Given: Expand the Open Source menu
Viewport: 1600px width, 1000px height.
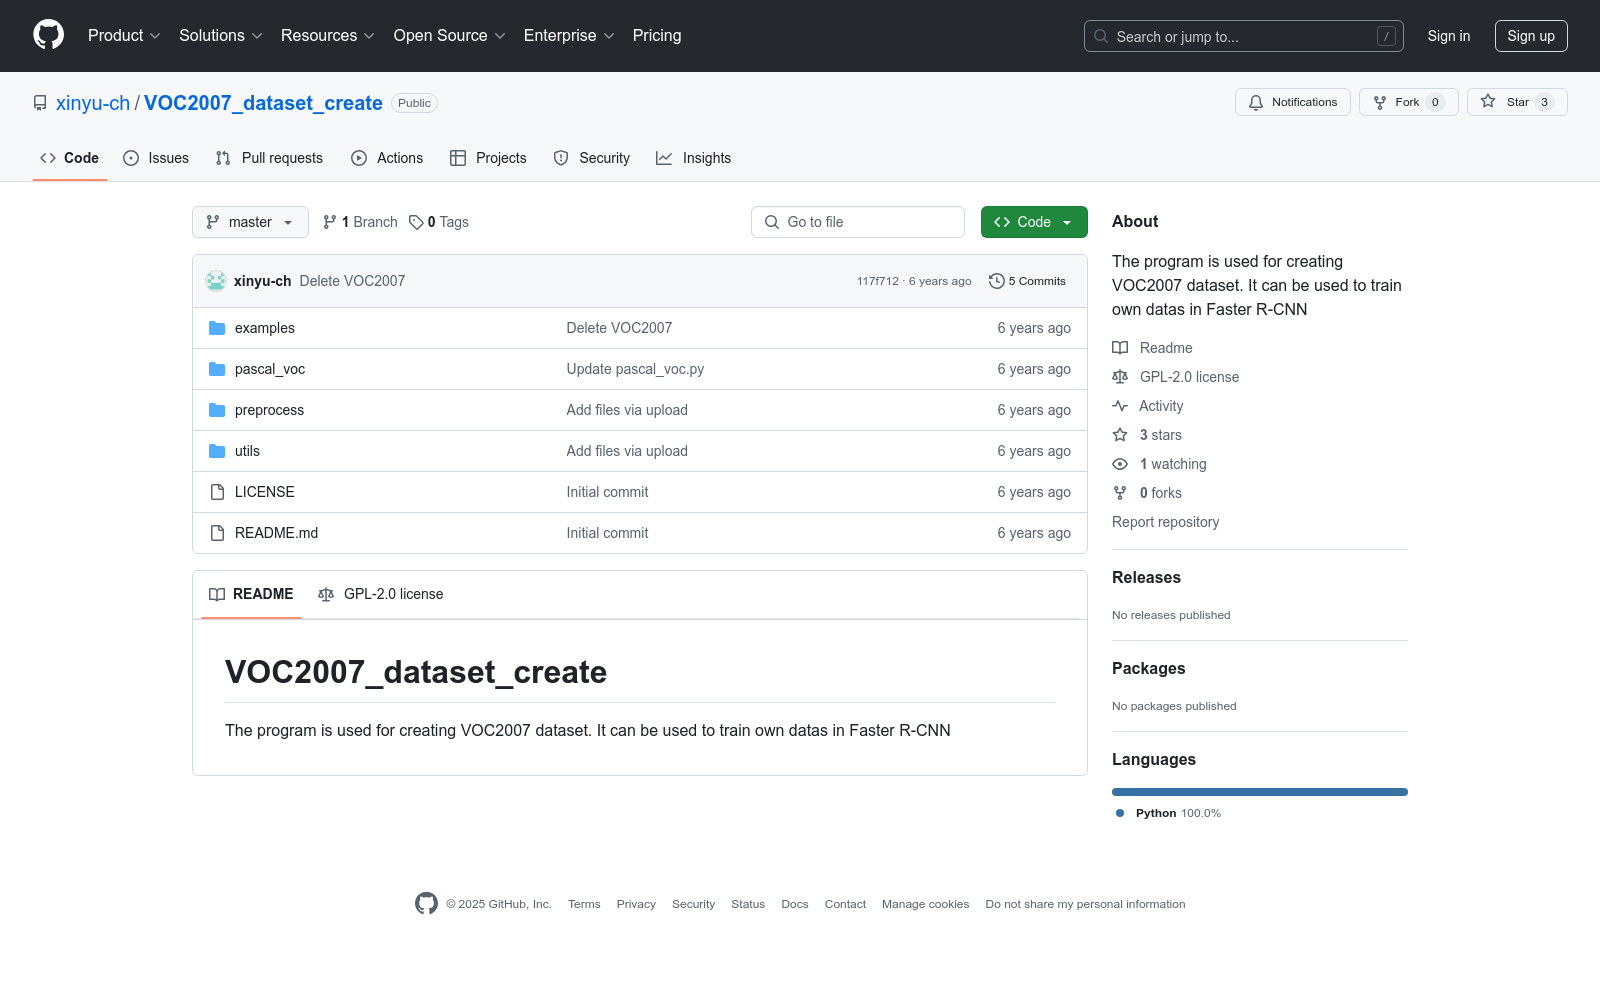Looking at the screenshot, I should [450, 35].
